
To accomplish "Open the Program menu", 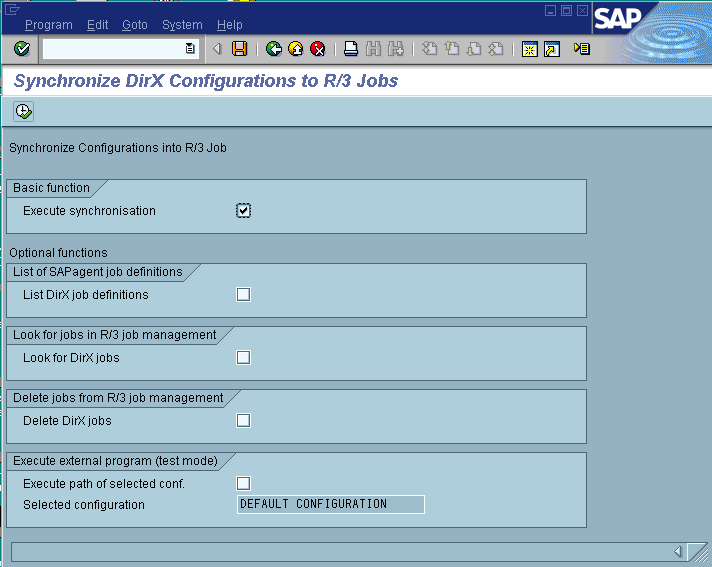I will tap(48, 25).
